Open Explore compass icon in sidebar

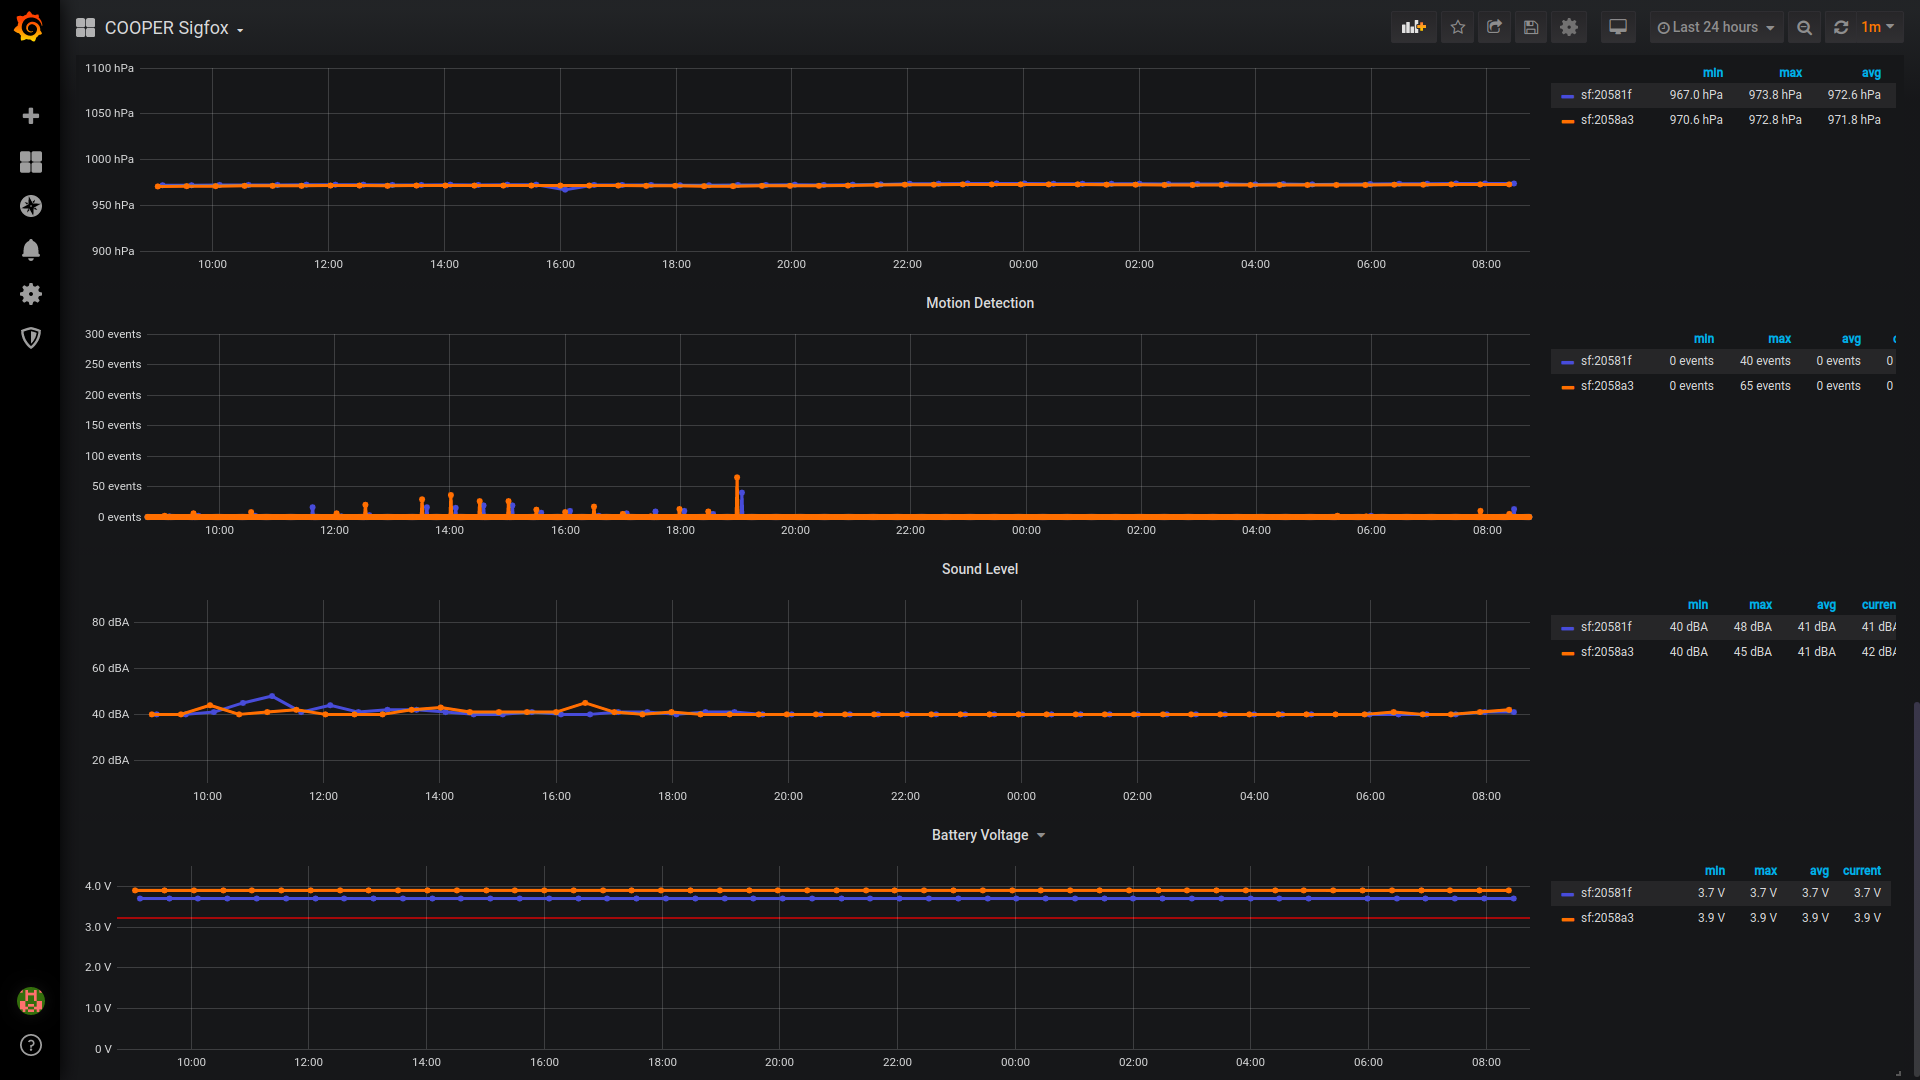click(31, 206)
